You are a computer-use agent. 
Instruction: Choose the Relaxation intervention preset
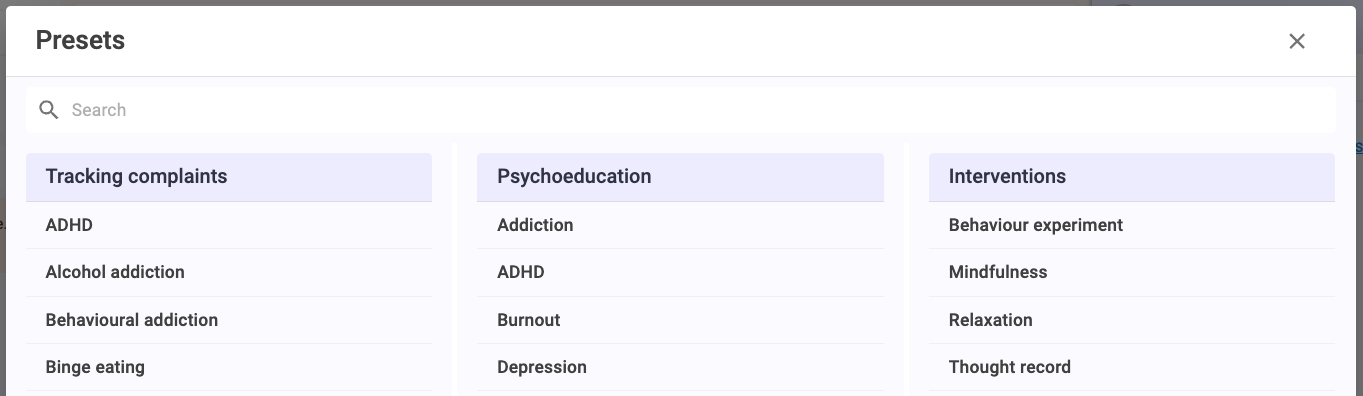[1132, 320]
